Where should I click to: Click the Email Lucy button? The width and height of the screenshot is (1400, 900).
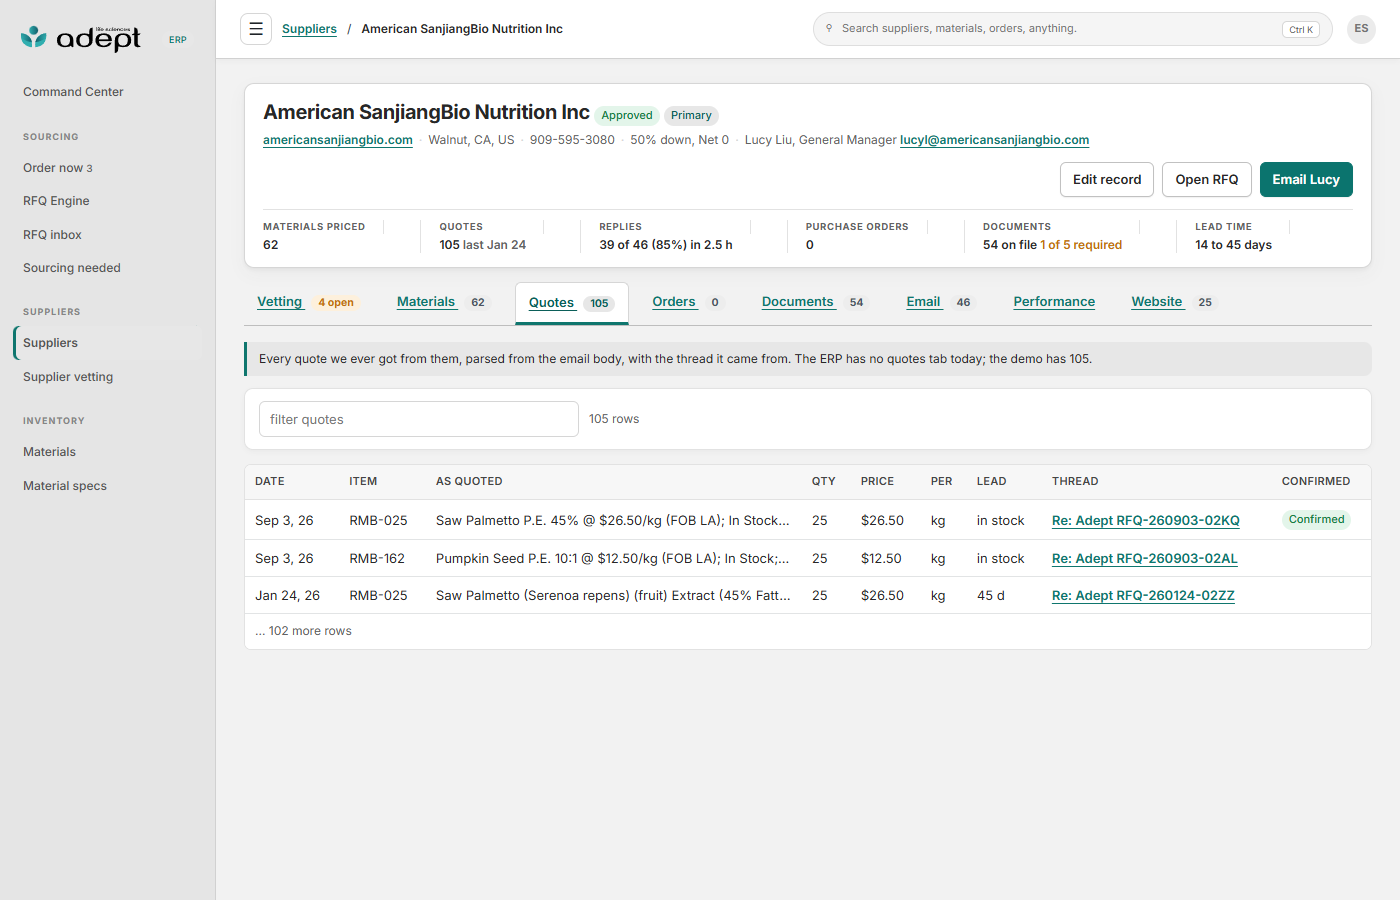(1306, 180)
